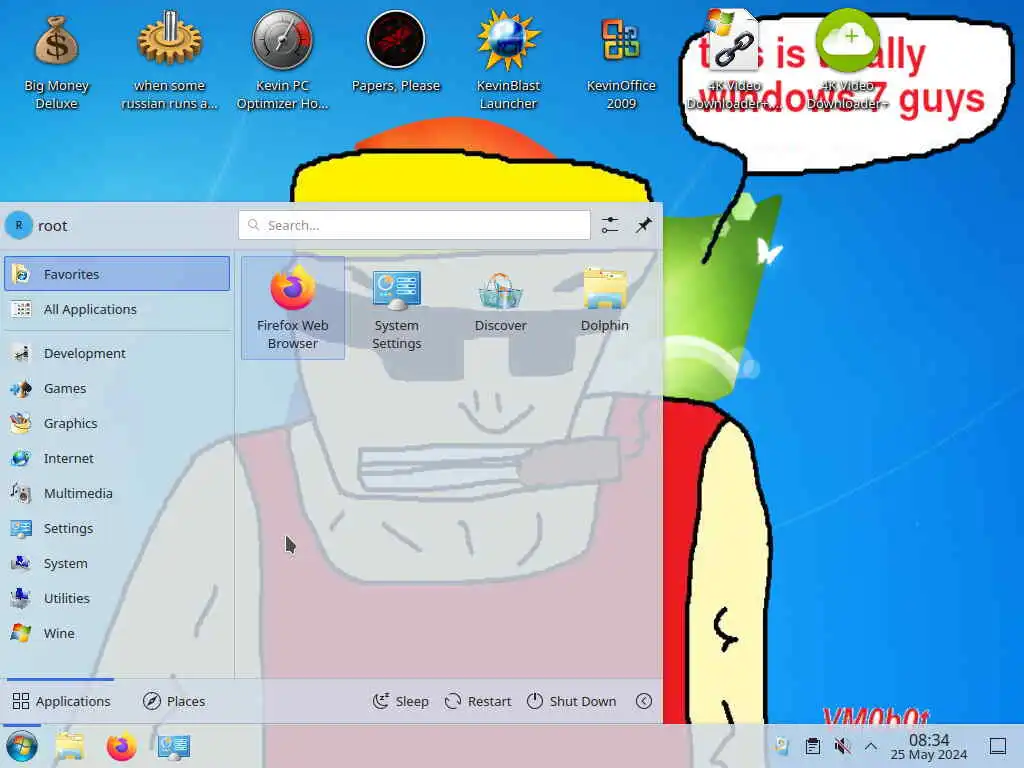Click the Shut Down button
The width and height of the screenshot is (1024, 768).
coord(571,701)
